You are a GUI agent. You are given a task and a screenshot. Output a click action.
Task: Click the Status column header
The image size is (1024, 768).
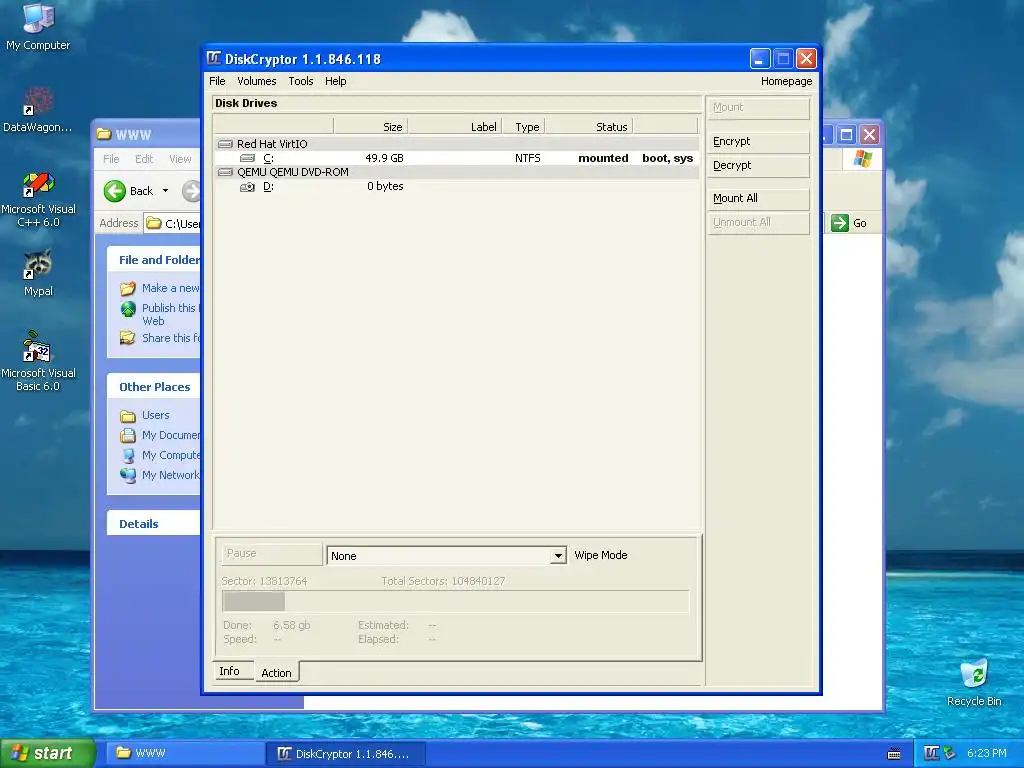(589, 127)
